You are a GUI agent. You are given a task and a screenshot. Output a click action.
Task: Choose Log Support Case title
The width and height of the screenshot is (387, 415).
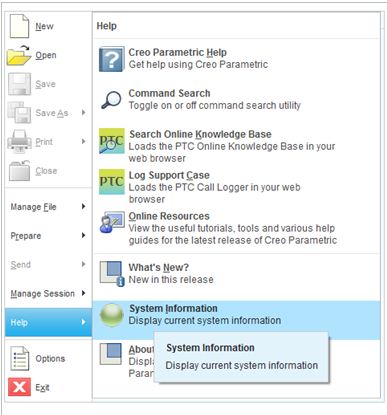coord(169,175)
